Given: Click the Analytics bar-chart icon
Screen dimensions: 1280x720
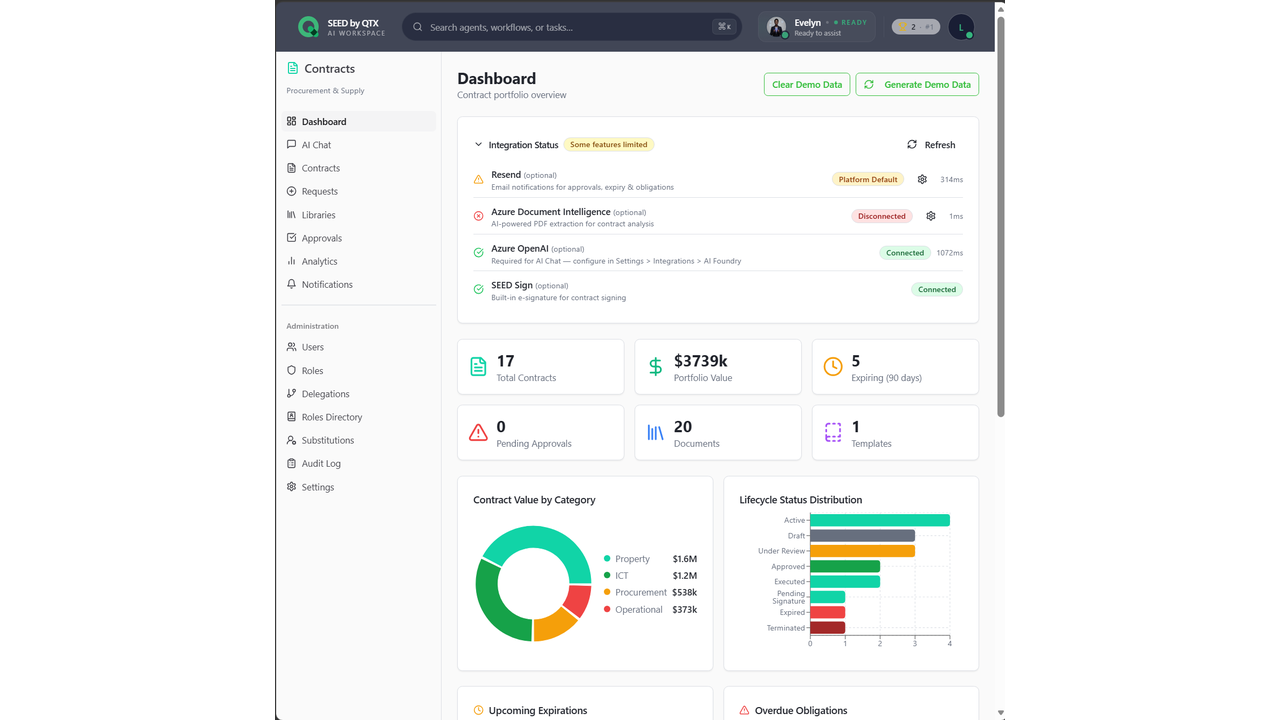Looking at the screenshot, I should tap(291, 261).
